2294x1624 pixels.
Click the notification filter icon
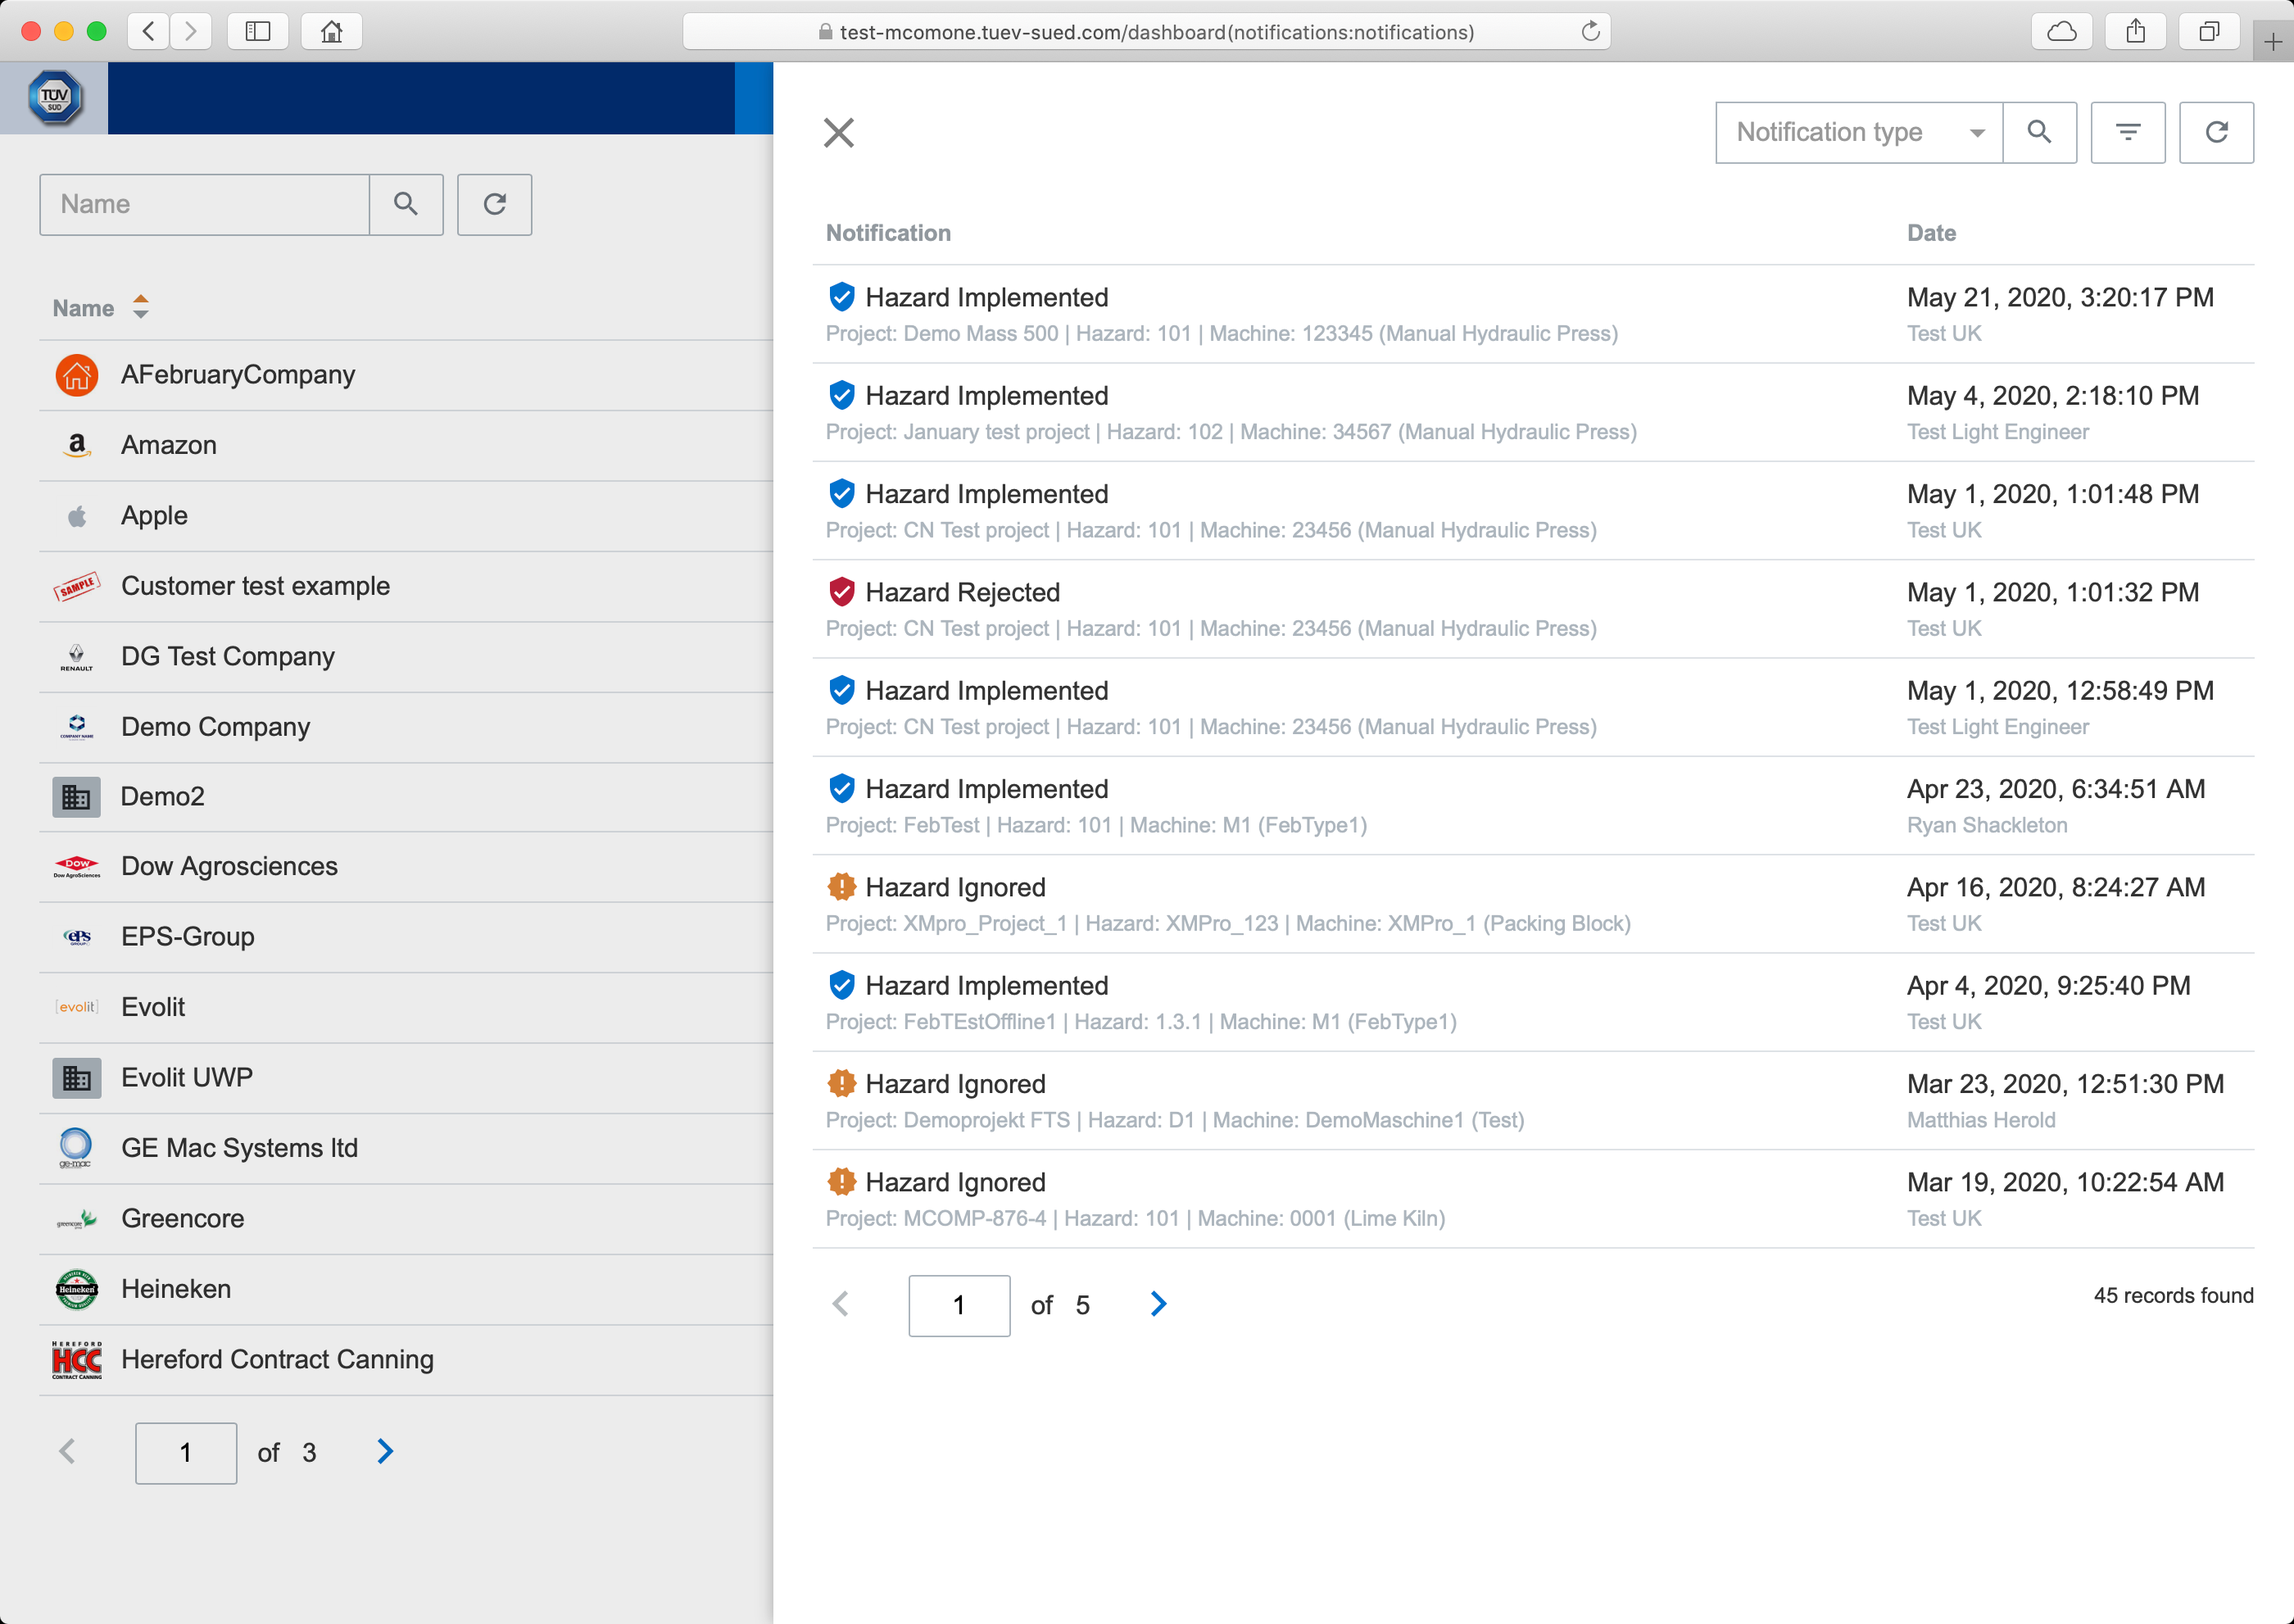[2127, 132]
